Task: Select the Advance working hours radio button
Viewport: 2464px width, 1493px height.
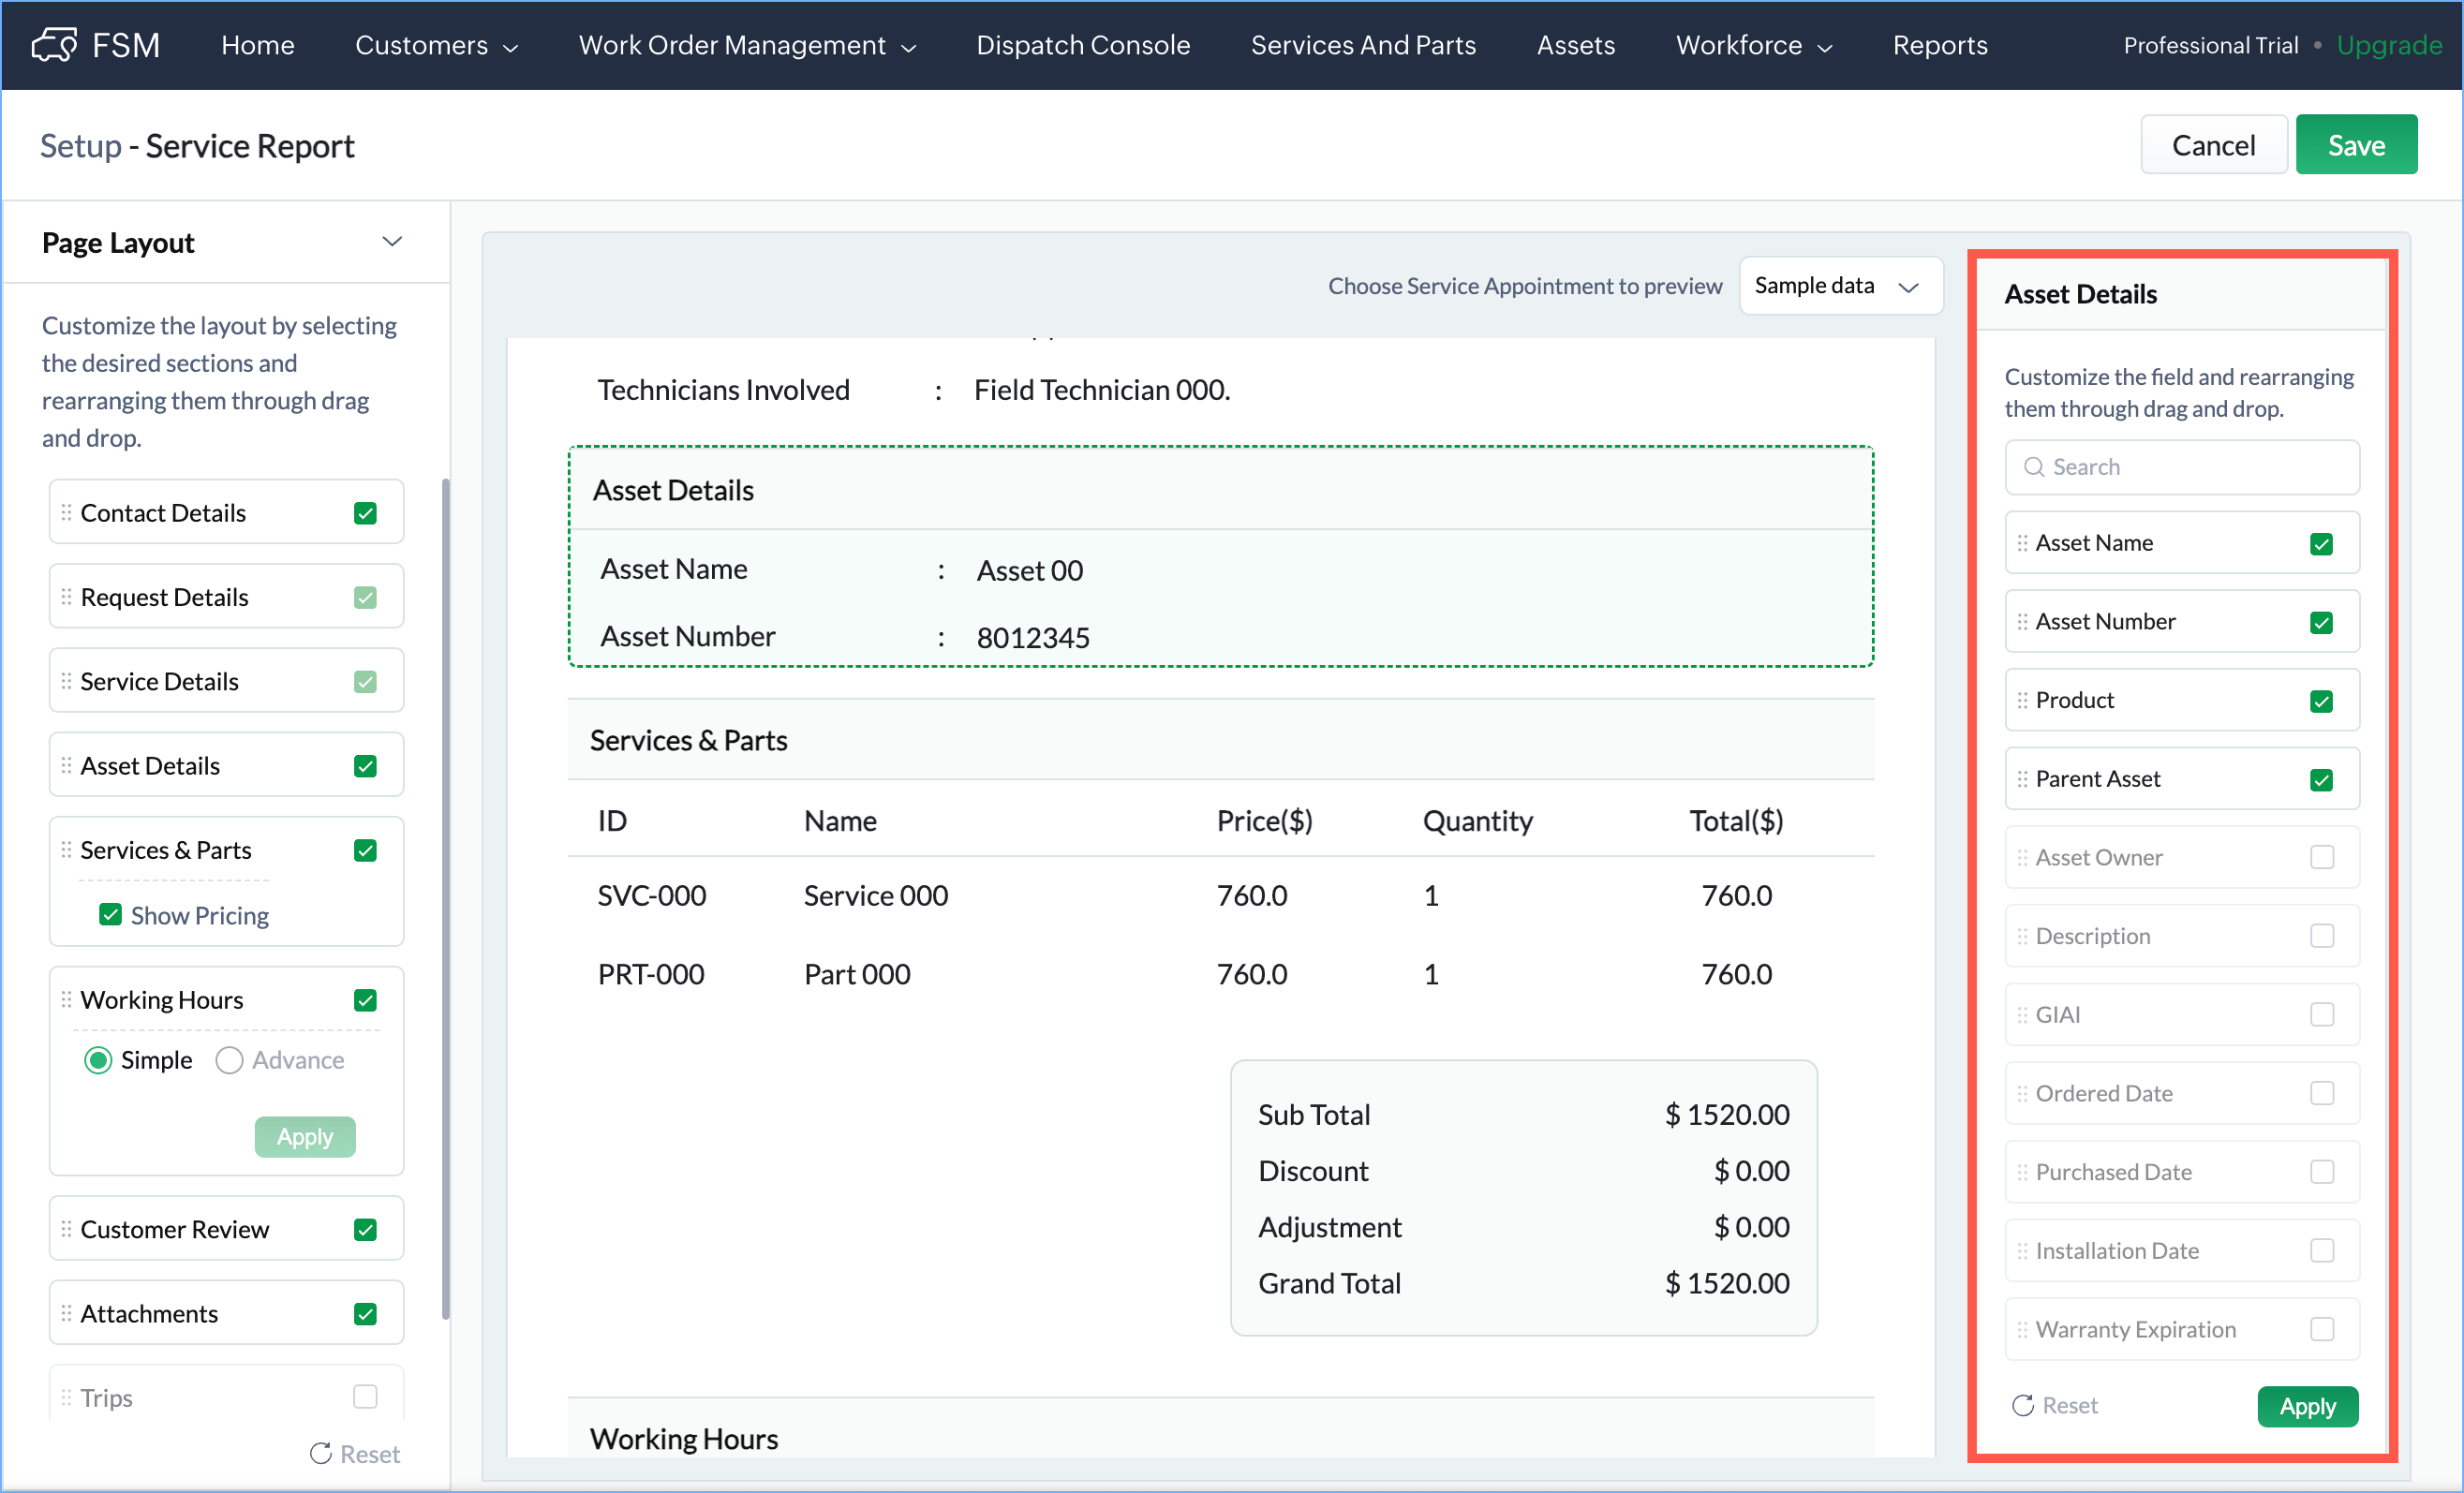Action: coord(229,1060)
